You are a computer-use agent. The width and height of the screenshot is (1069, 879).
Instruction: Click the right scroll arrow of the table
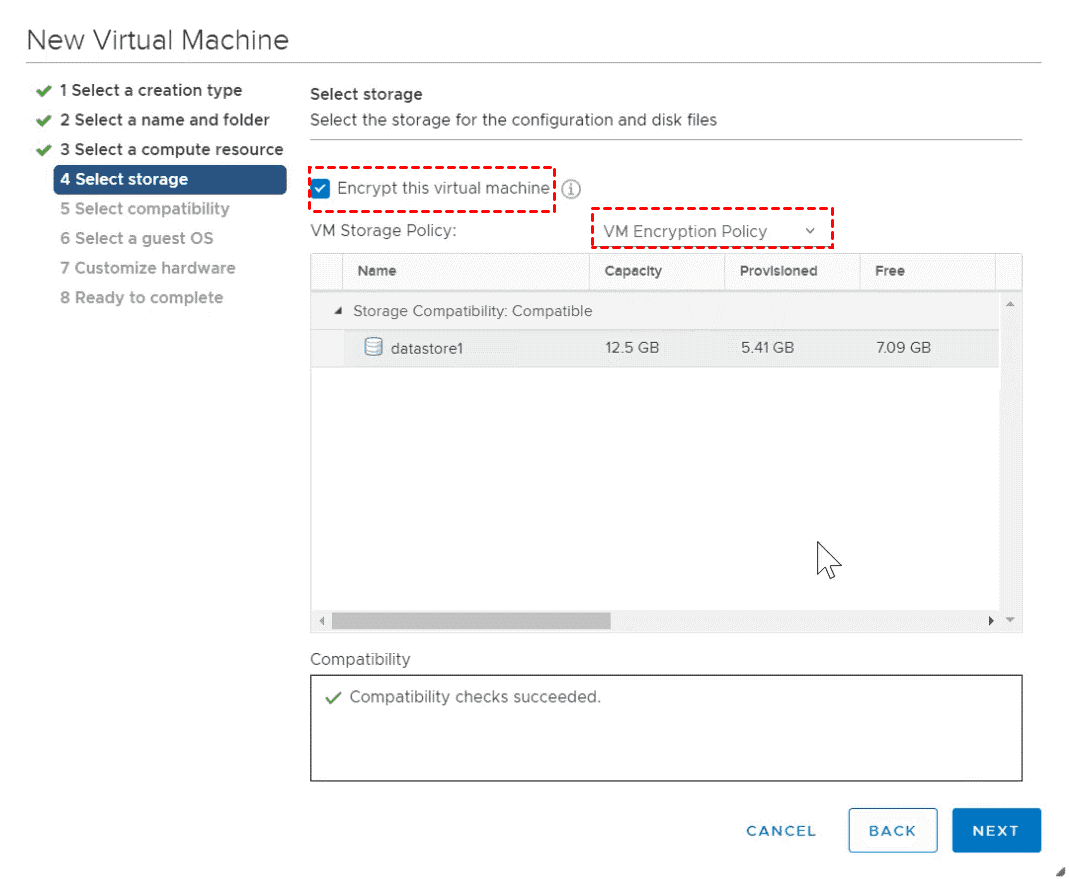[991, 621]
